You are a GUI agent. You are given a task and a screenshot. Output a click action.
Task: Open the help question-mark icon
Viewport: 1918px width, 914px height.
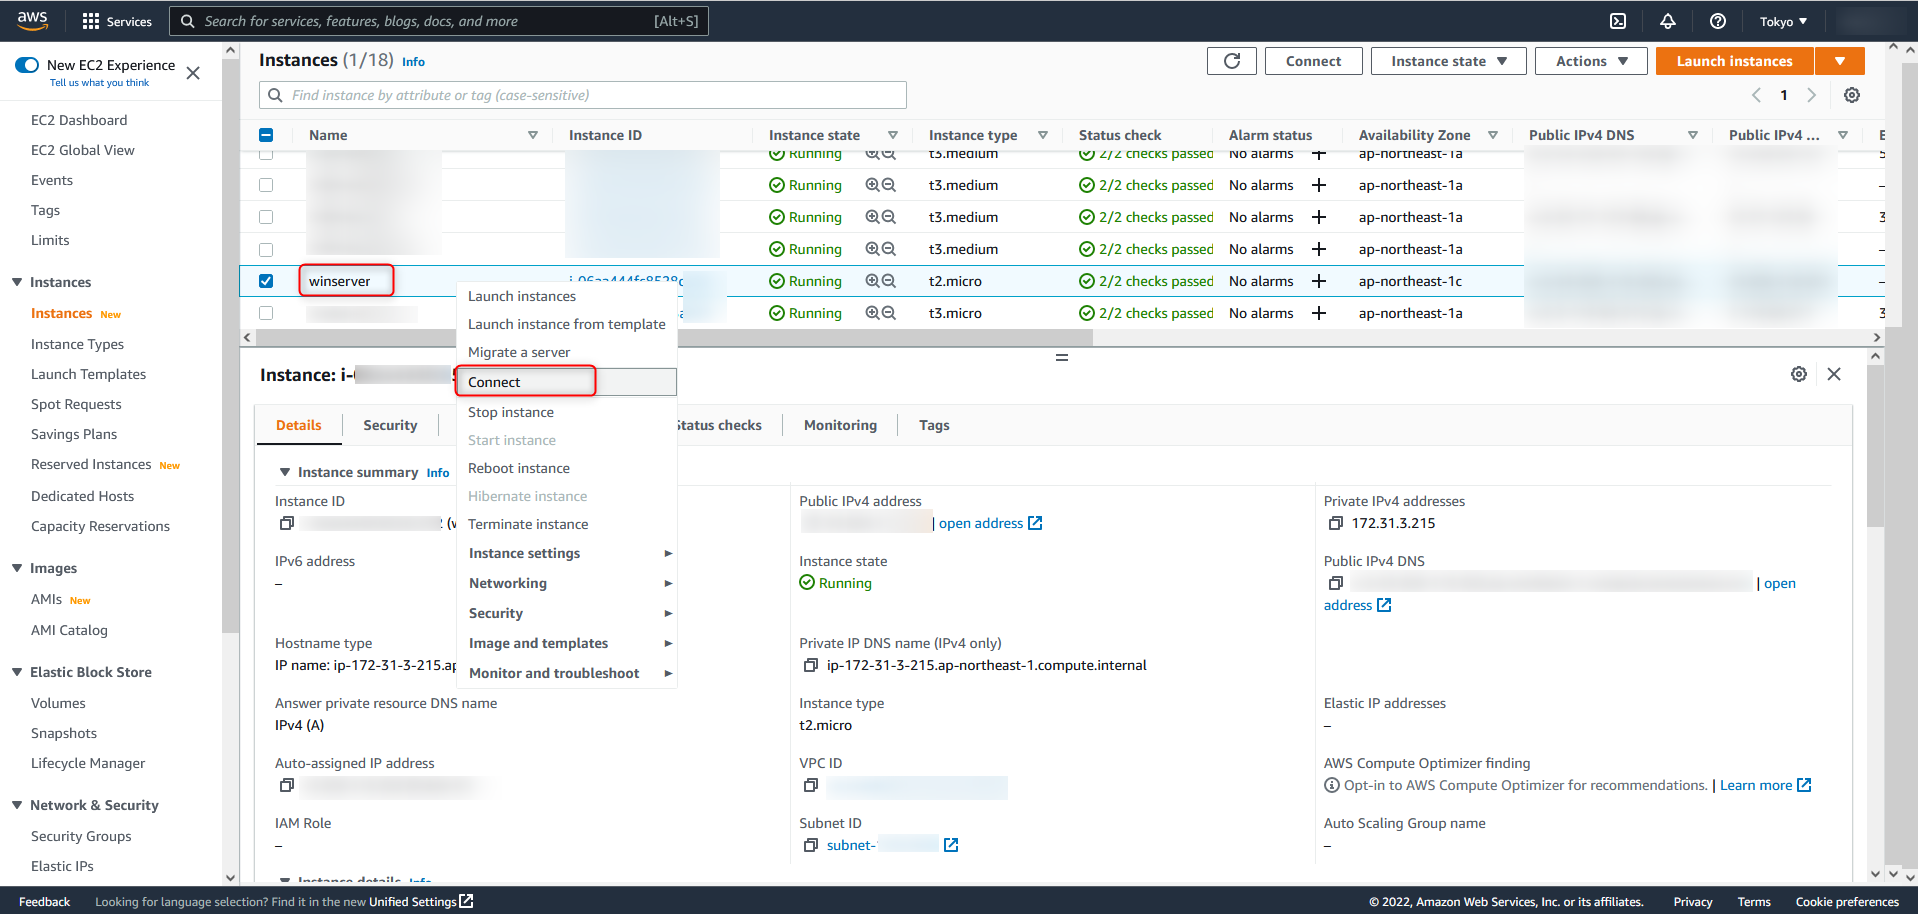tap(1718, 21)
